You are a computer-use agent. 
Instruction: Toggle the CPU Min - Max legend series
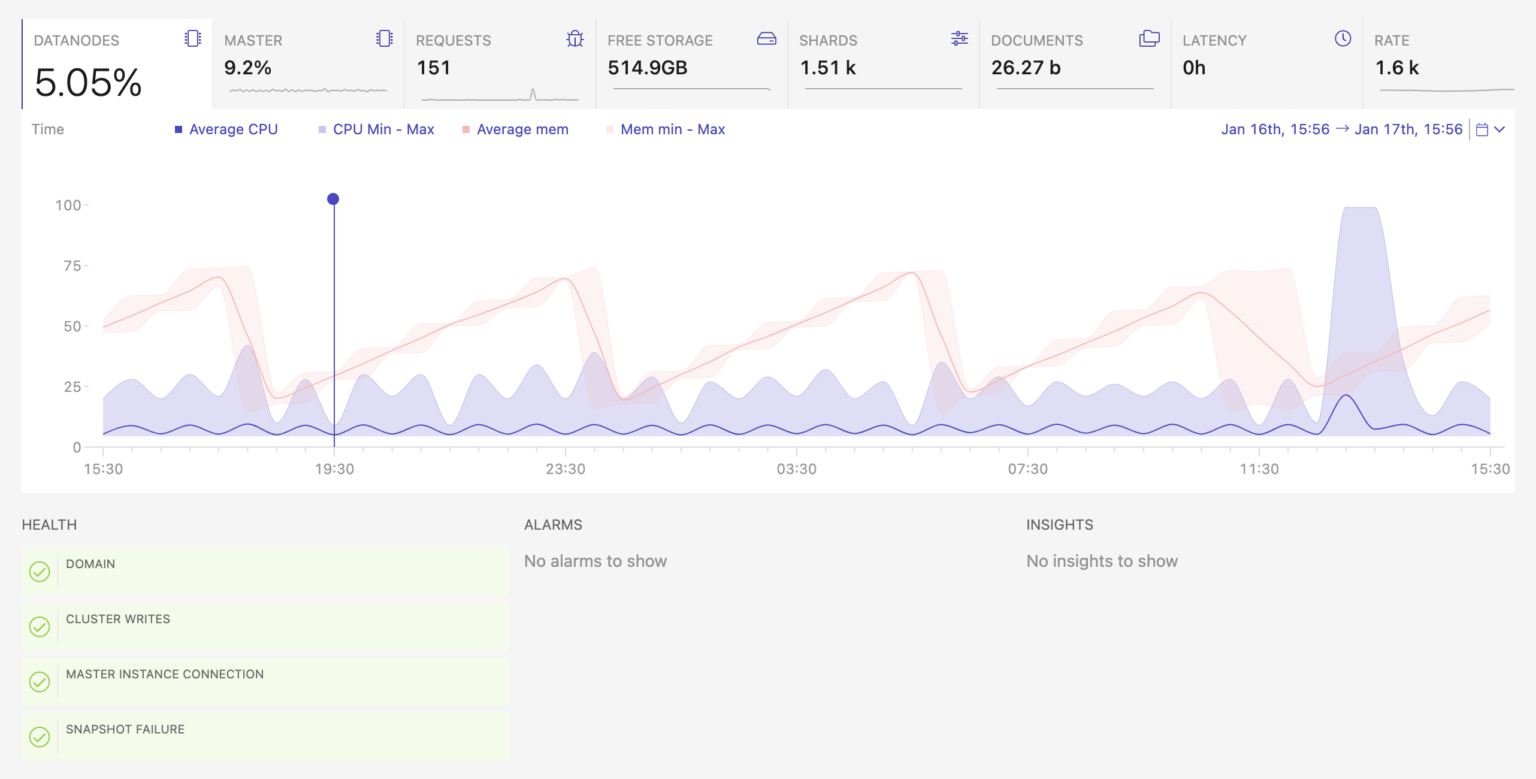[x=376, y=129]
